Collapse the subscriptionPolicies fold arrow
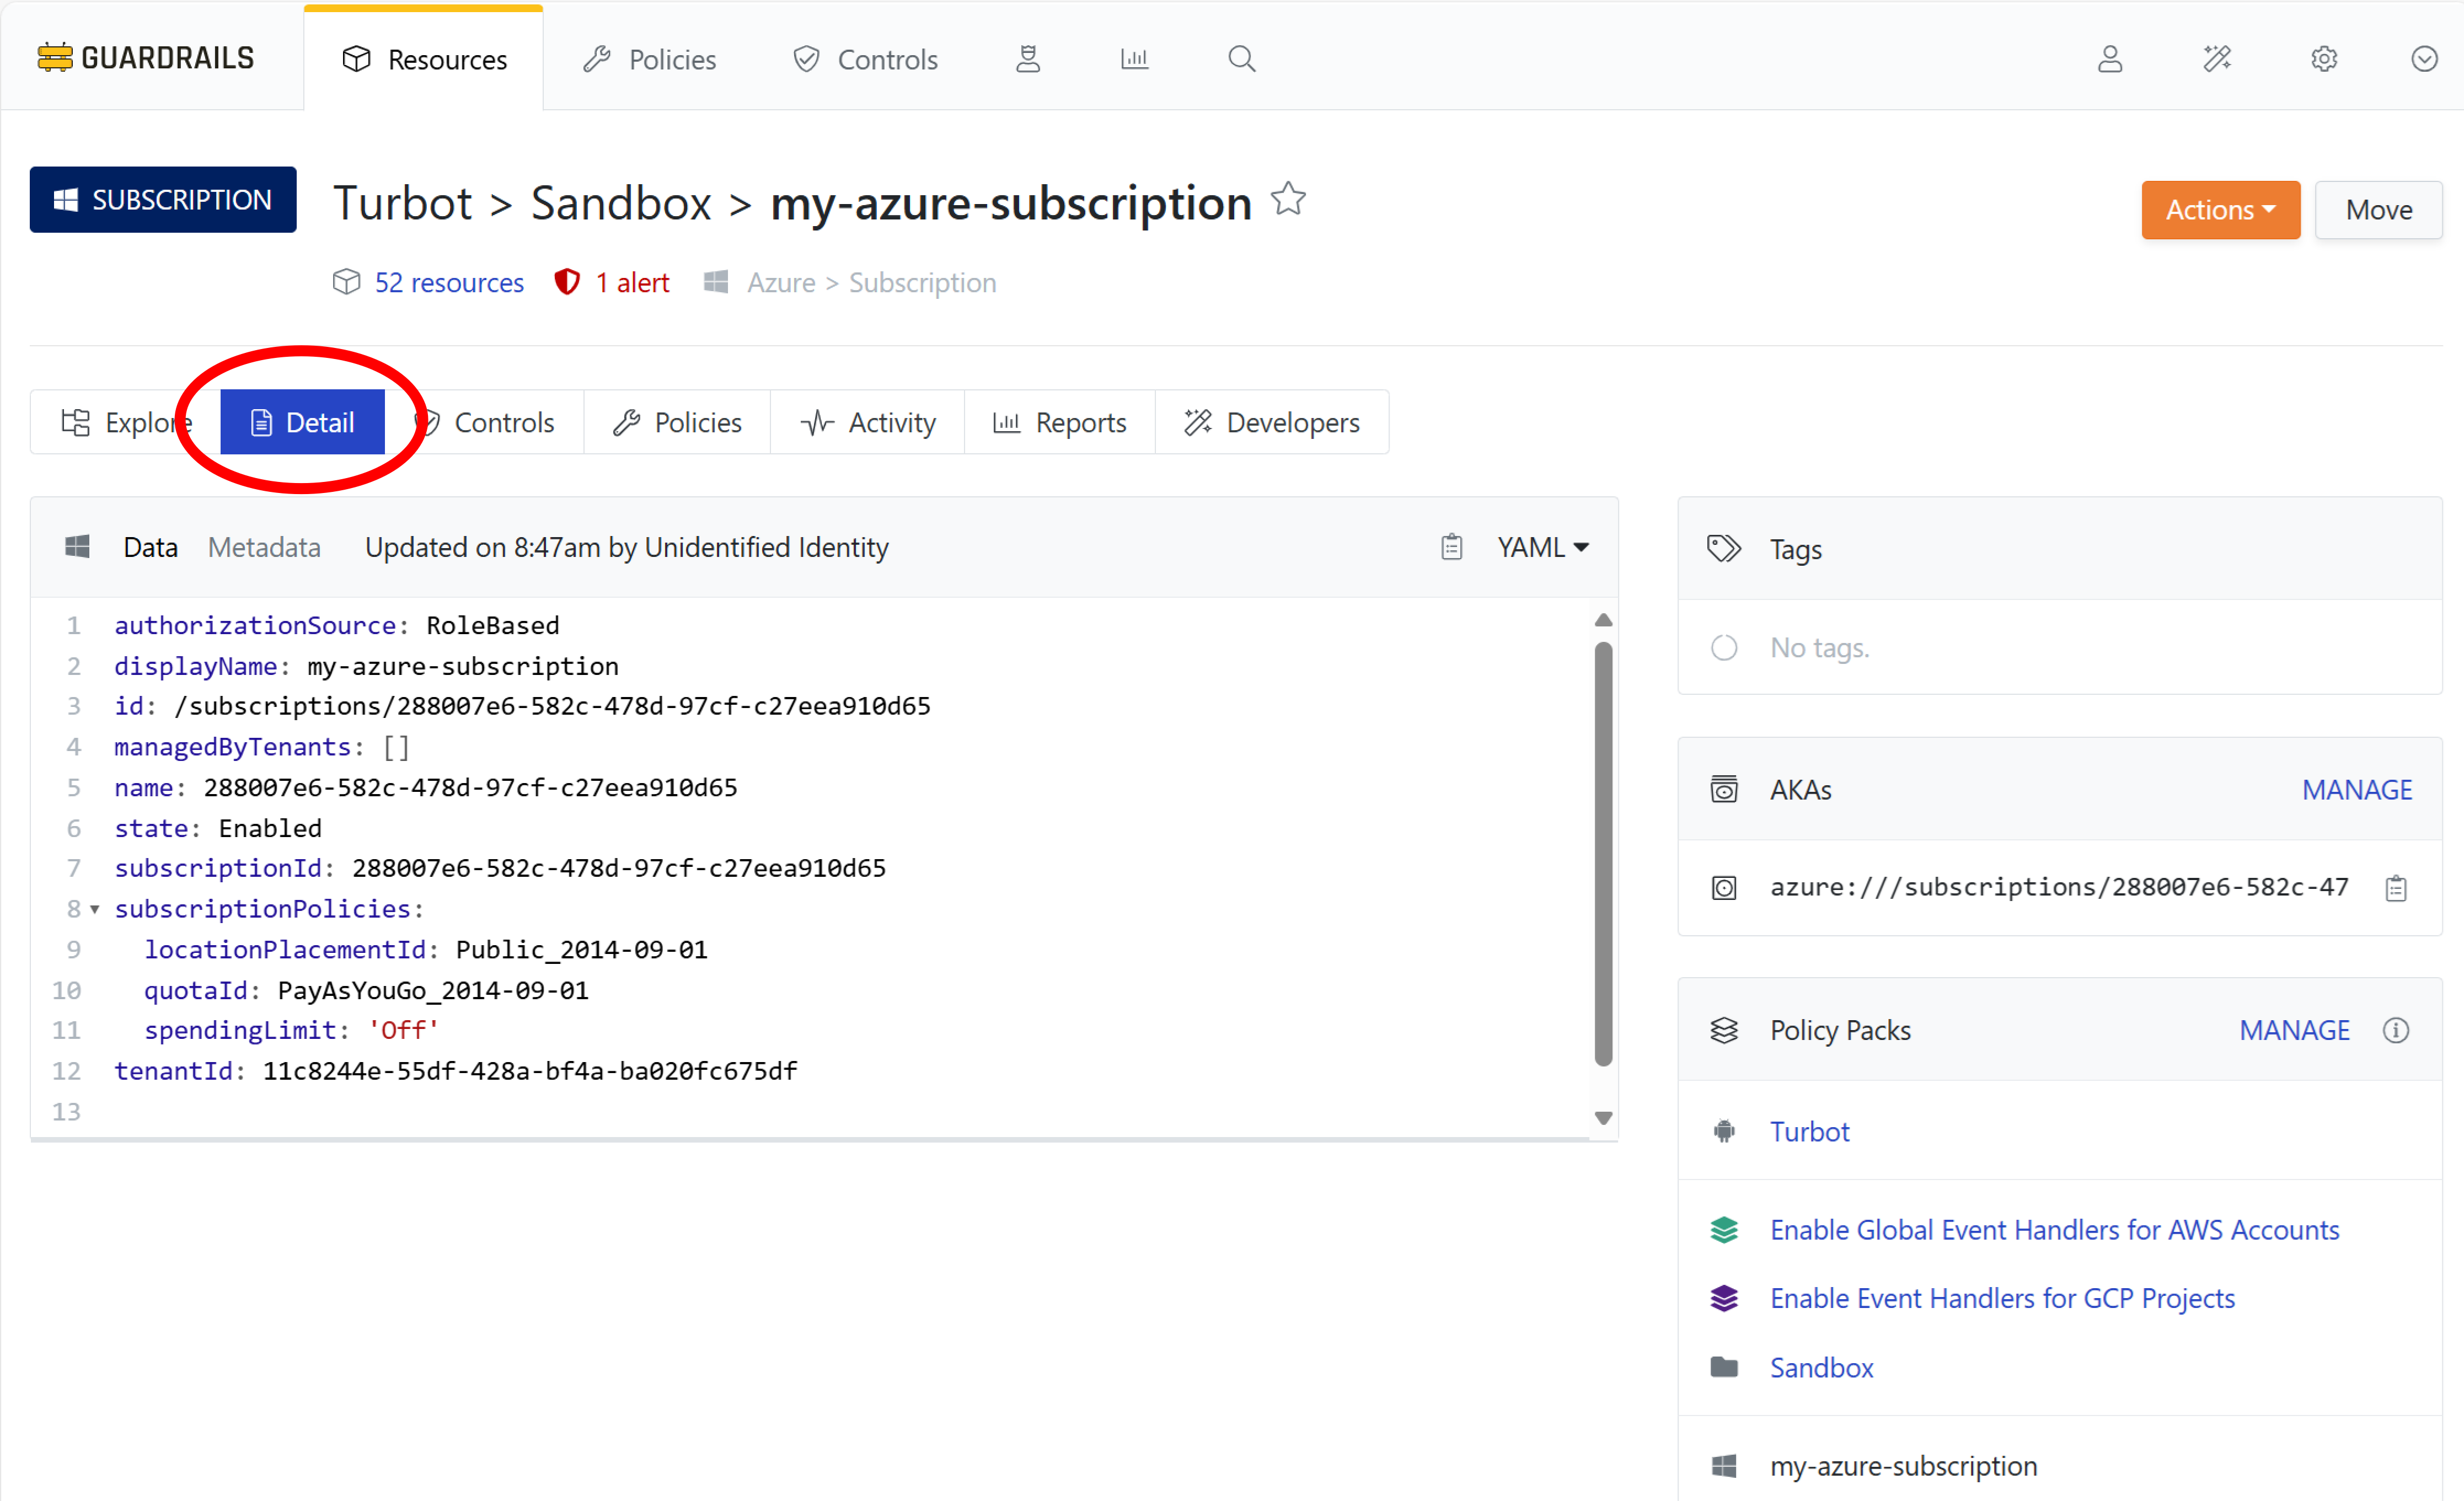Screen dimensions: 2464x1501 tap(95, 909)
